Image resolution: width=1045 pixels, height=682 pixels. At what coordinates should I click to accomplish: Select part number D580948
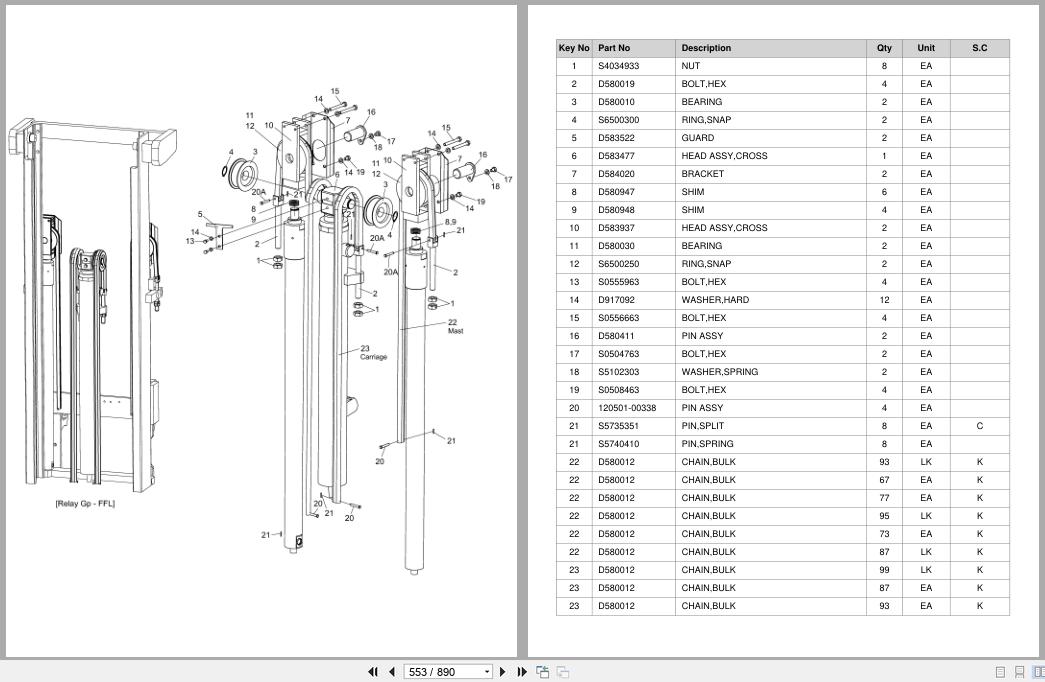pos(616,210)
